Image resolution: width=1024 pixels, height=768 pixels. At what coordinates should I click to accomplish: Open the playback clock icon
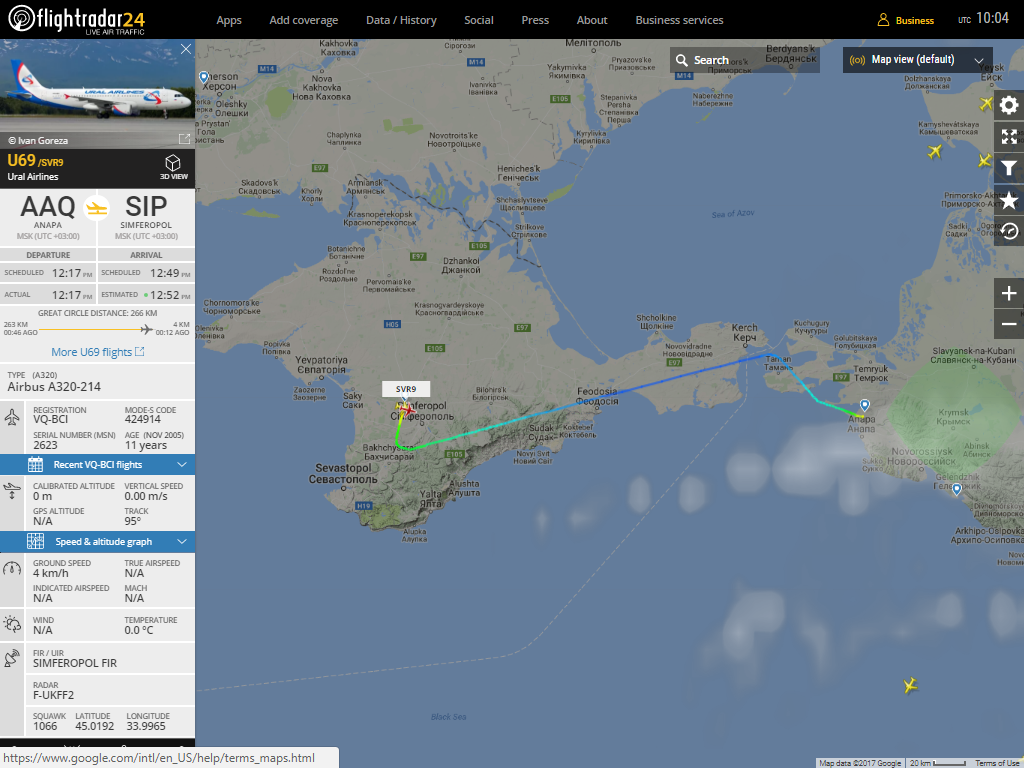point(1009,231)
